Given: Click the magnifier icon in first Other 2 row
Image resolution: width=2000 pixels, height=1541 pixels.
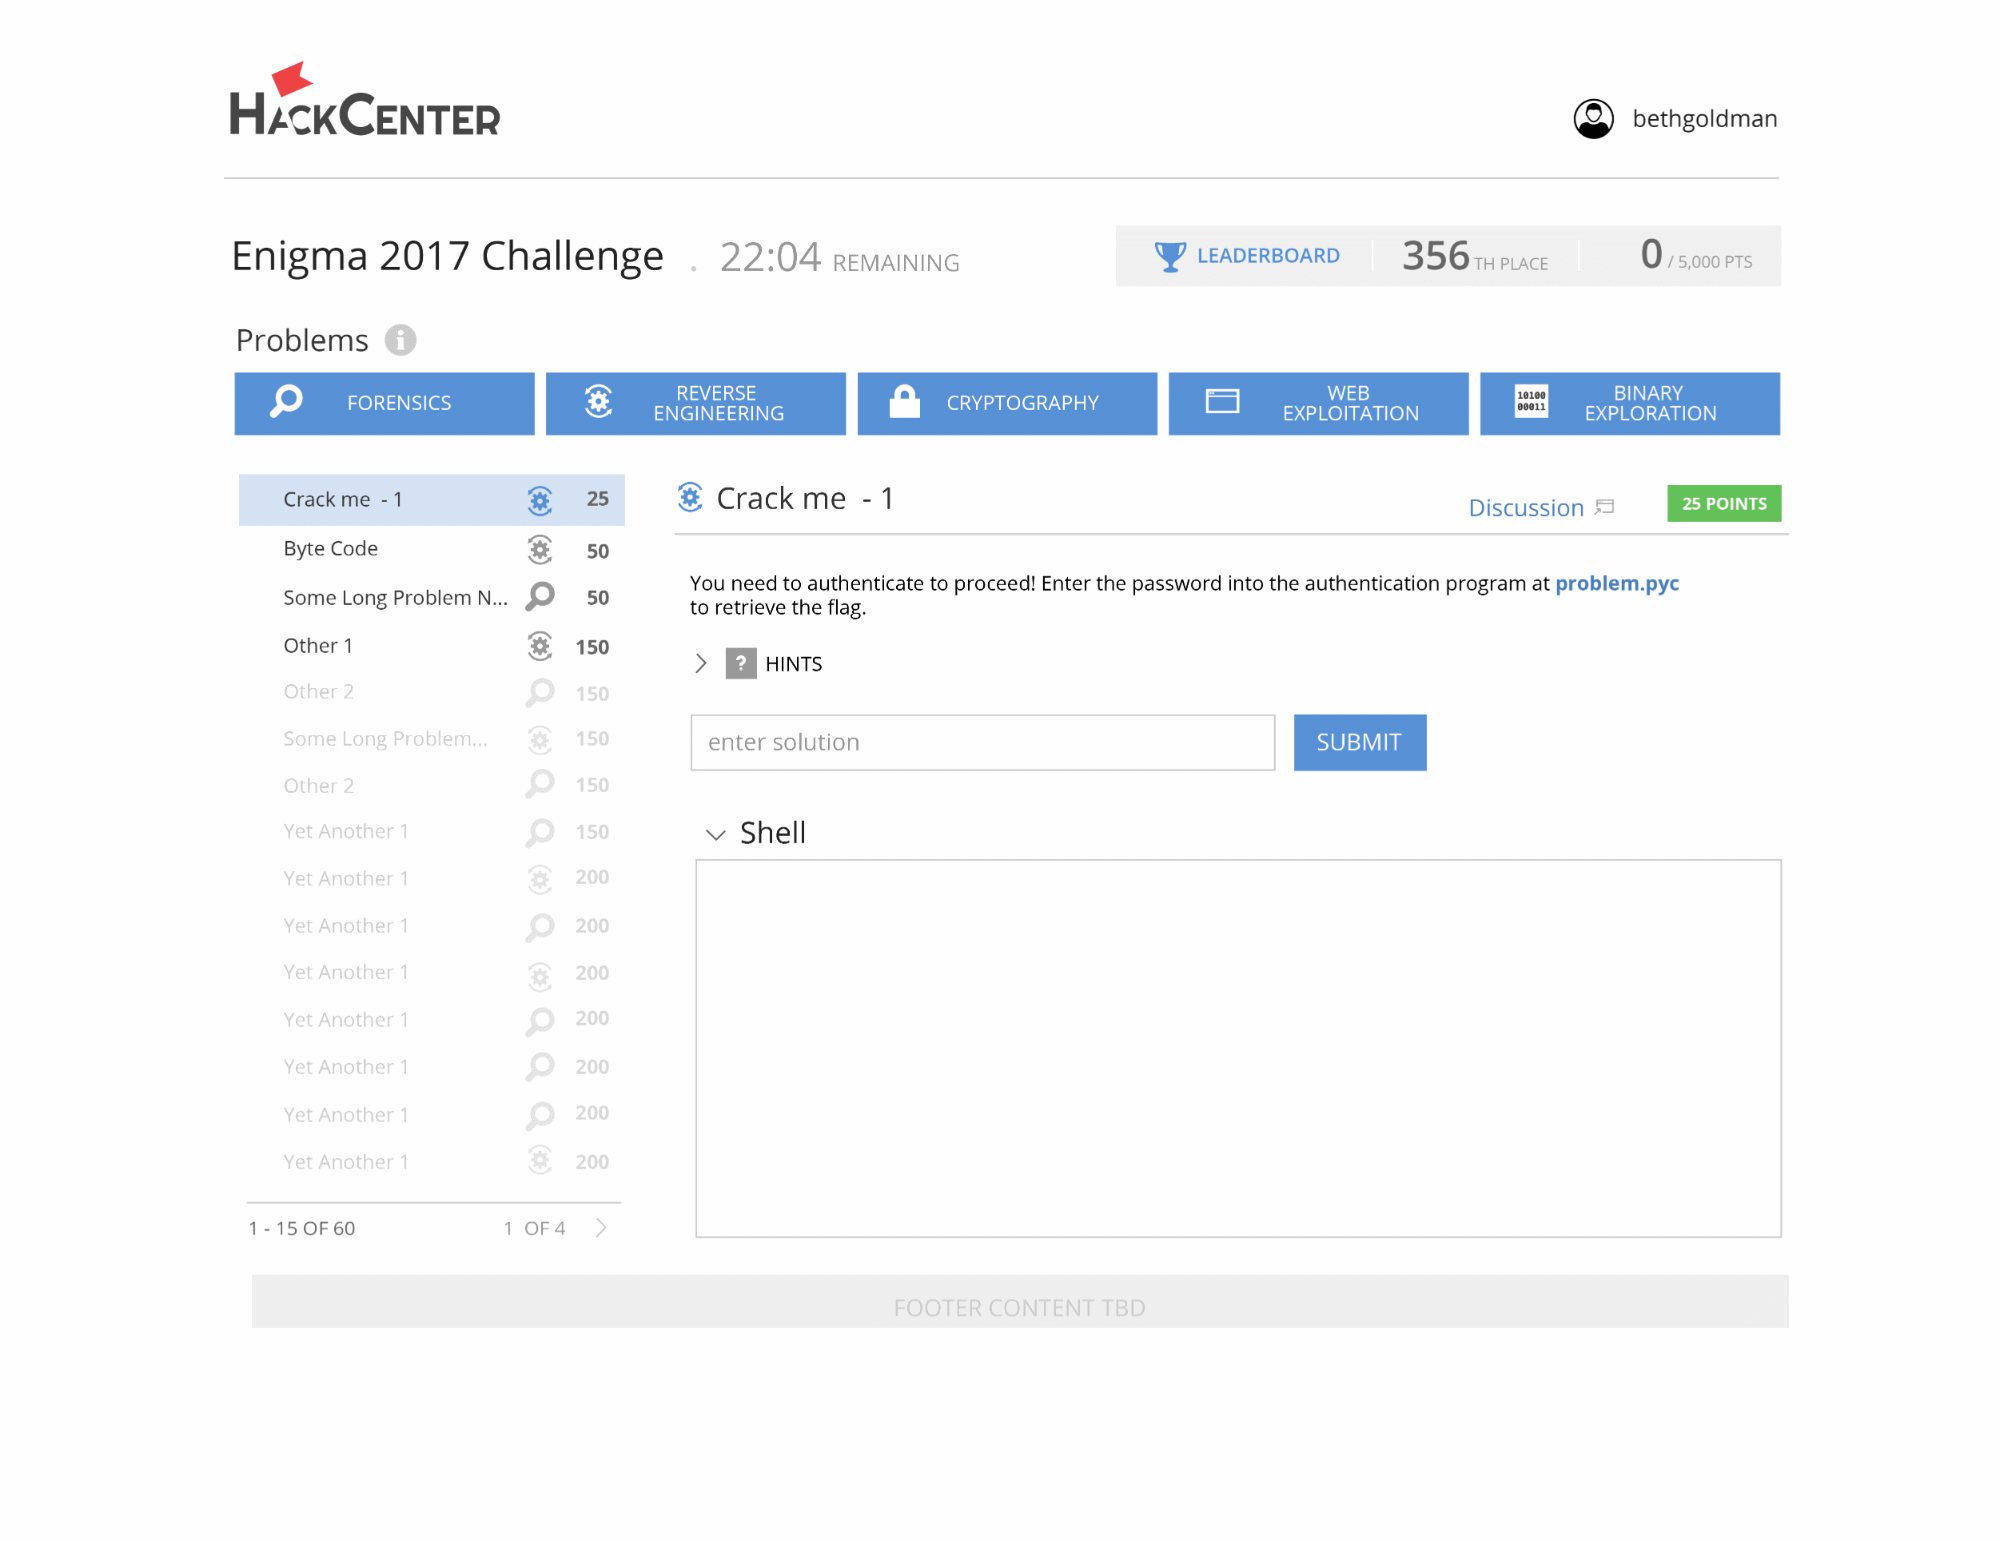Looking at the screenshot, I should click(x=539, y=693).
